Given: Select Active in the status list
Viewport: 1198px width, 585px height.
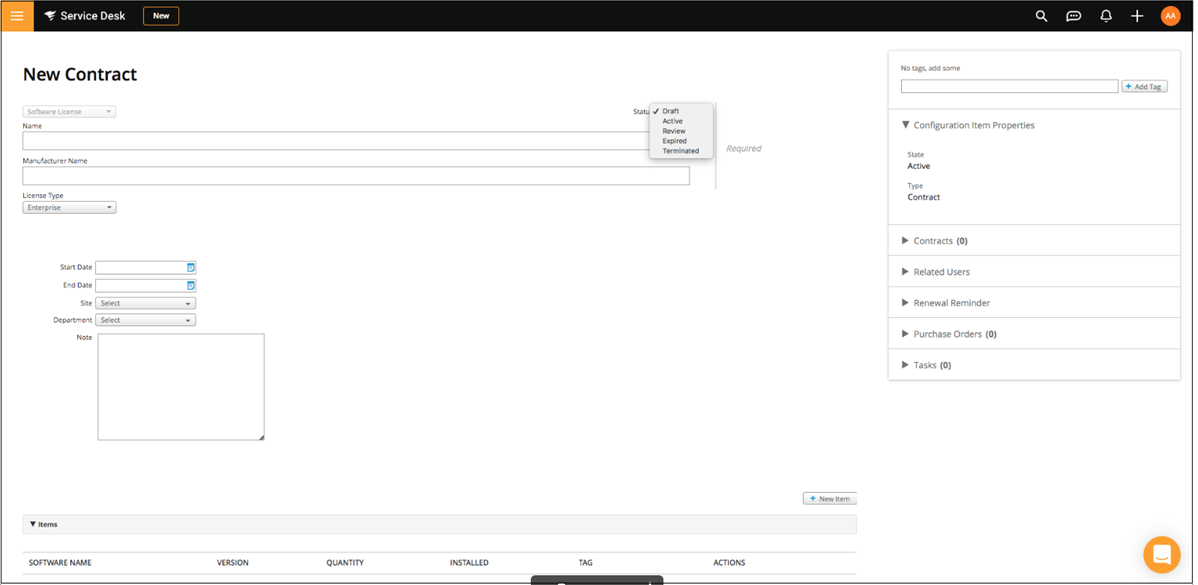Looking at the screenshot, I should click(x=672, y=121).
